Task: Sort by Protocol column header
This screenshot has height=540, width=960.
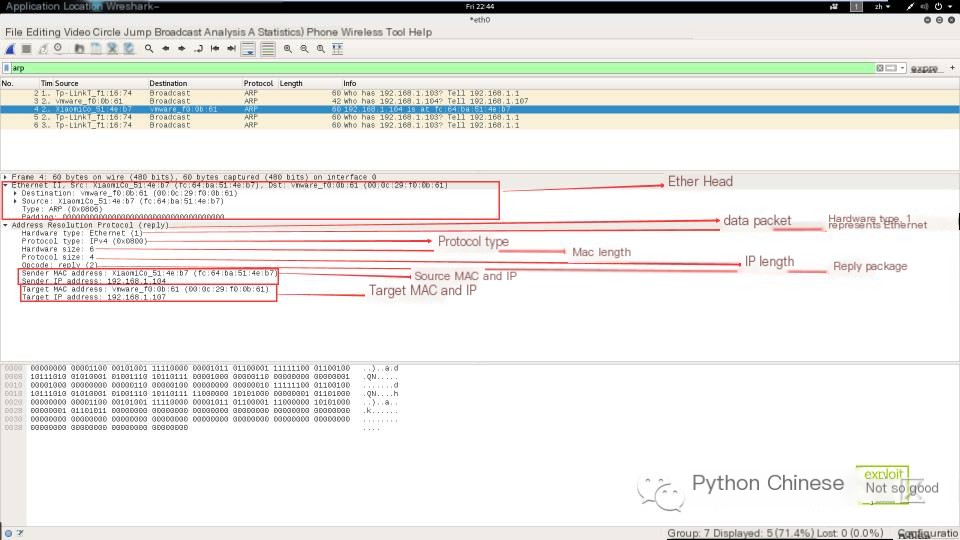Action: [258, 83]
